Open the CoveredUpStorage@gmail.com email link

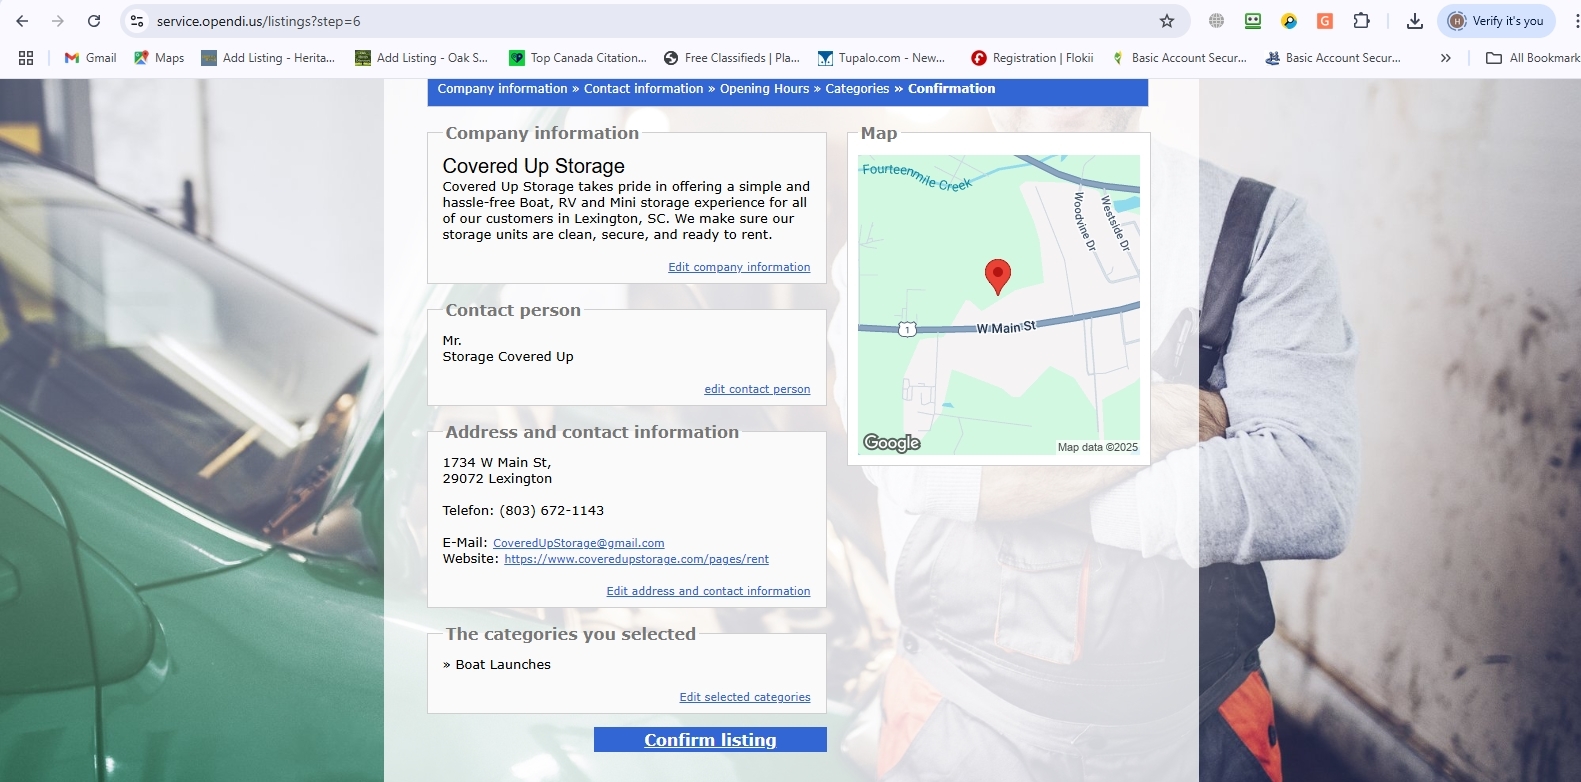[578, 543]
